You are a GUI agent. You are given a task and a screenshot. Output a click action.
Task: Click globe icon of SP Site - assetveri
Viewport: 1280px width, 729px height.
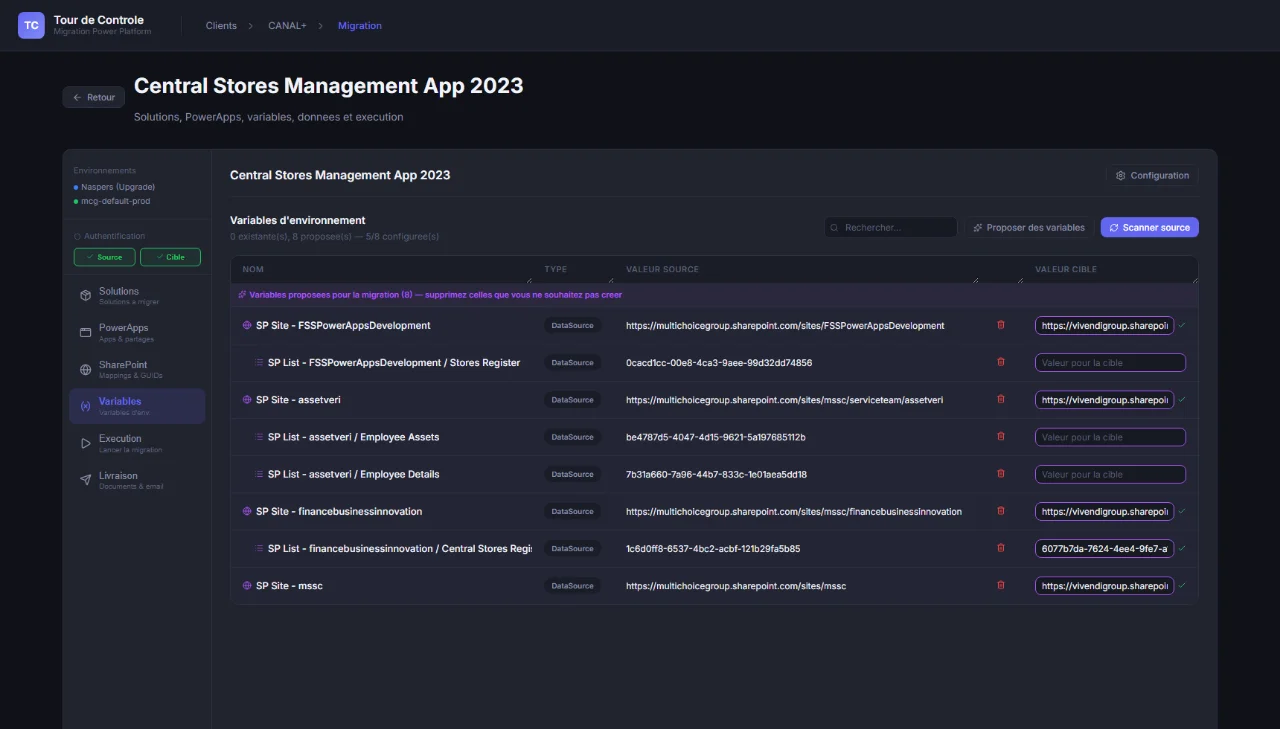247,399
